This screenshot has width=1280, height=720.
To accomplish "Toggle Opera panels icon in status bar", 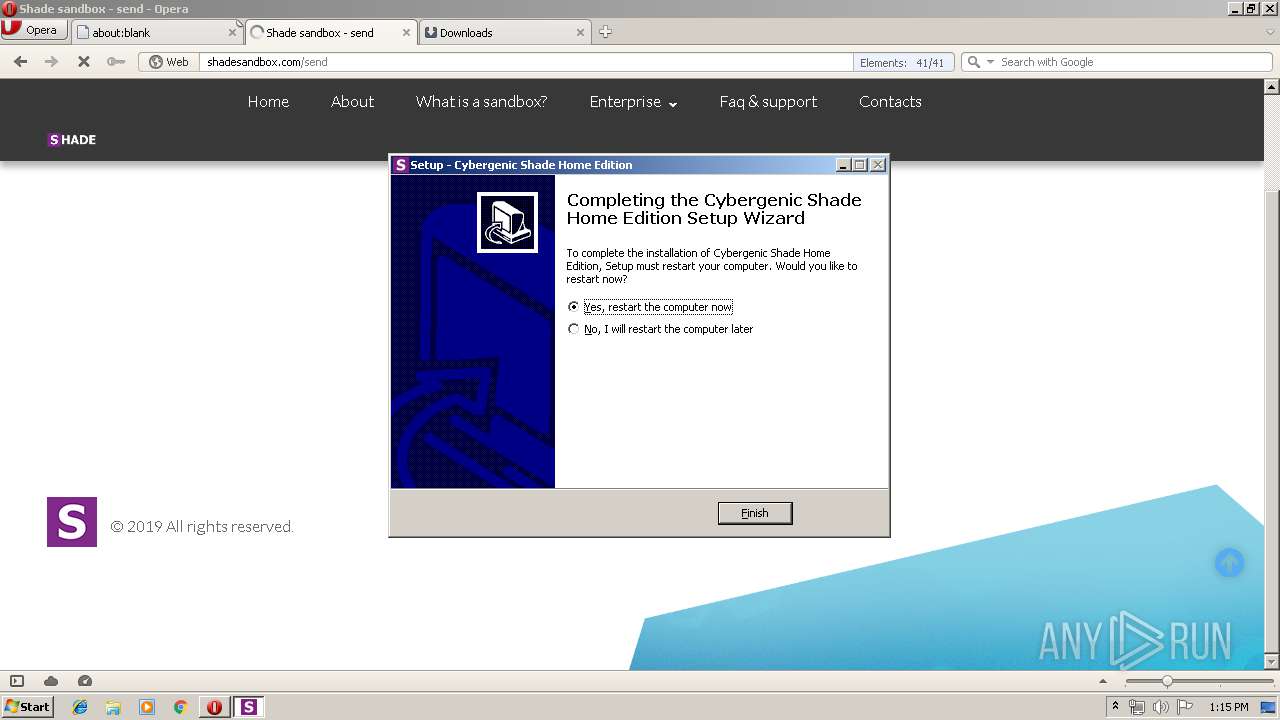I will pos(17,681).
